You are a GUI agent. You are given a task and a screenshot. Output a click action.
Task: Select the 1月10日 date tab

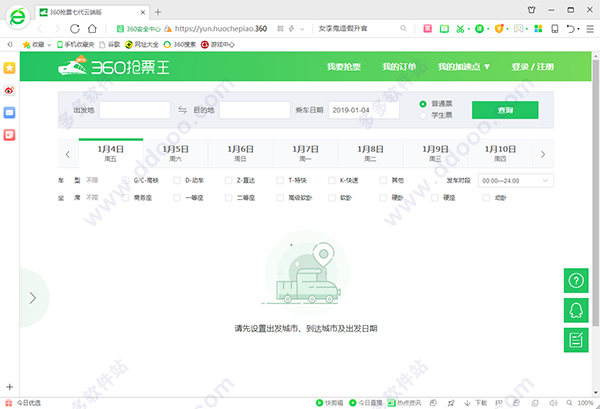[x=500, y=153]
